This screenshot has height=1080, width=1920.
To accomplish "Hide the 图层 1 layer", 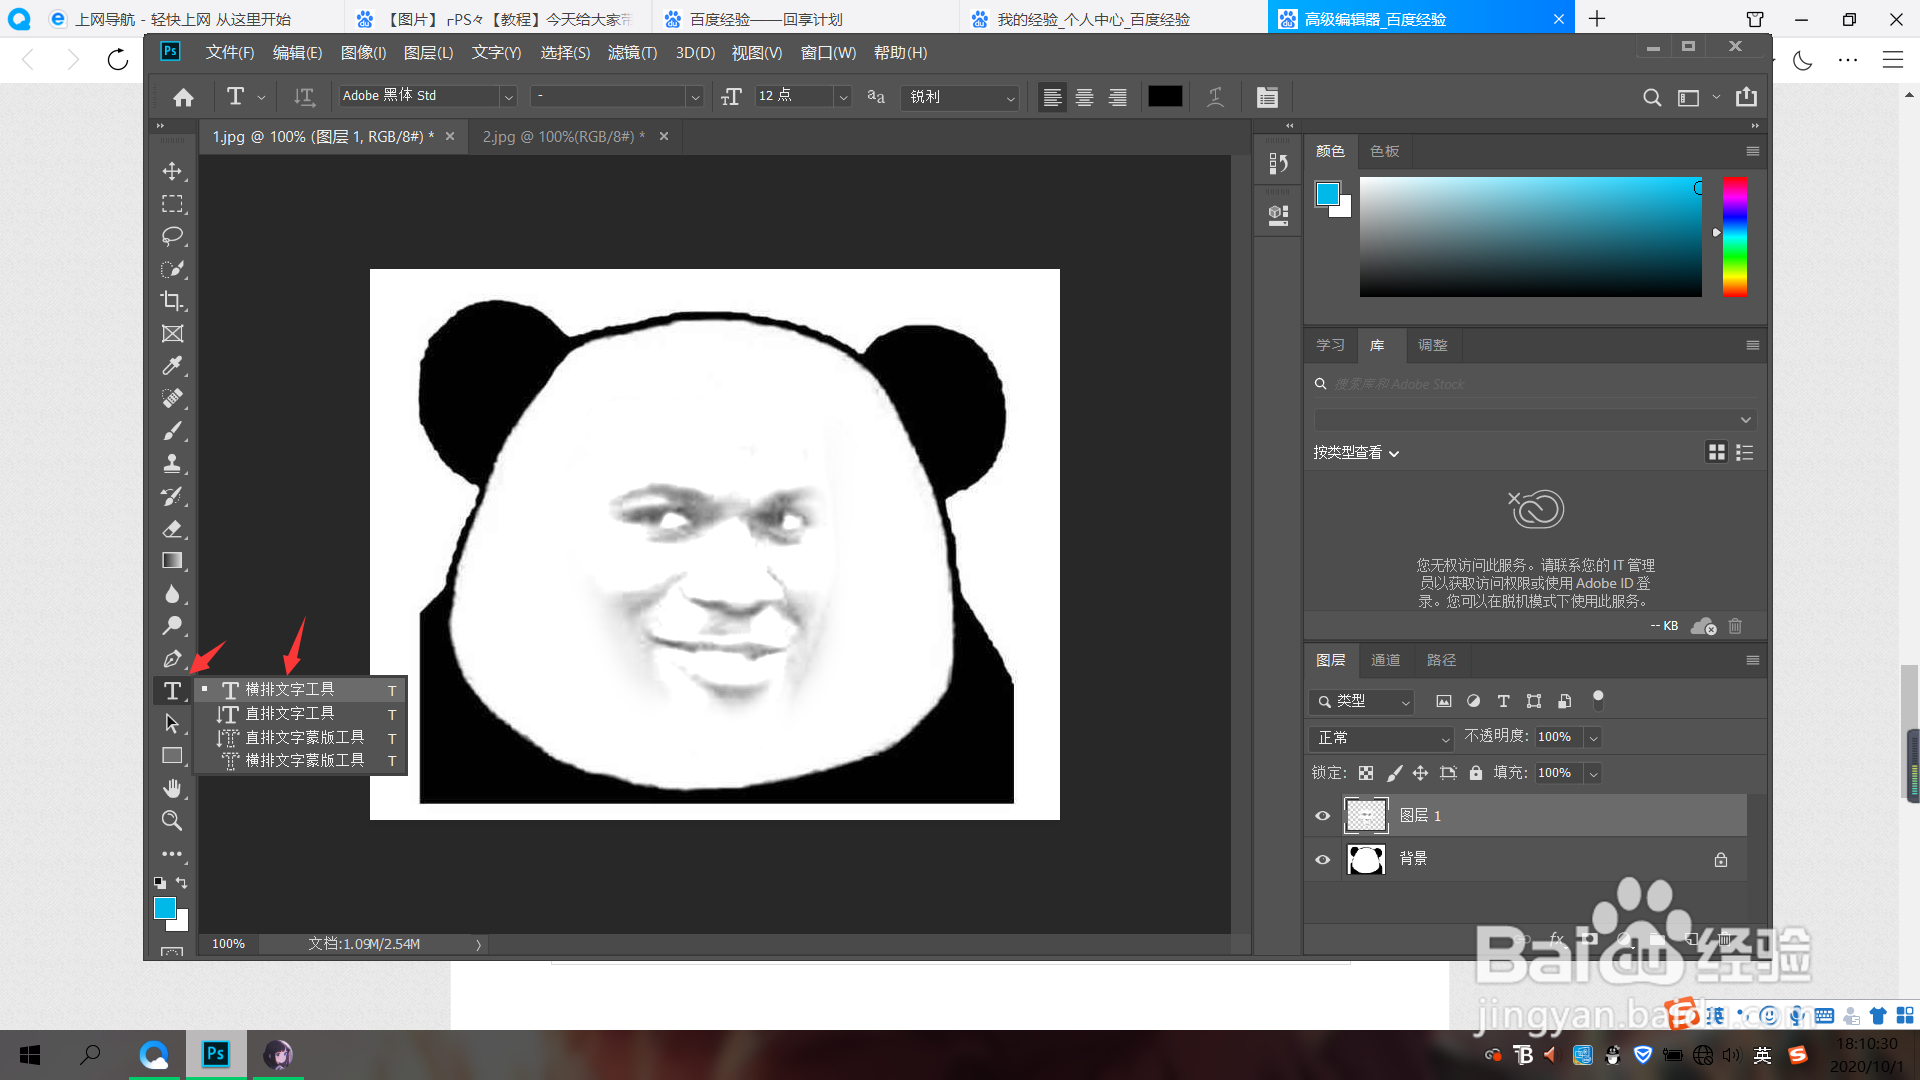I will [1322, 816].
